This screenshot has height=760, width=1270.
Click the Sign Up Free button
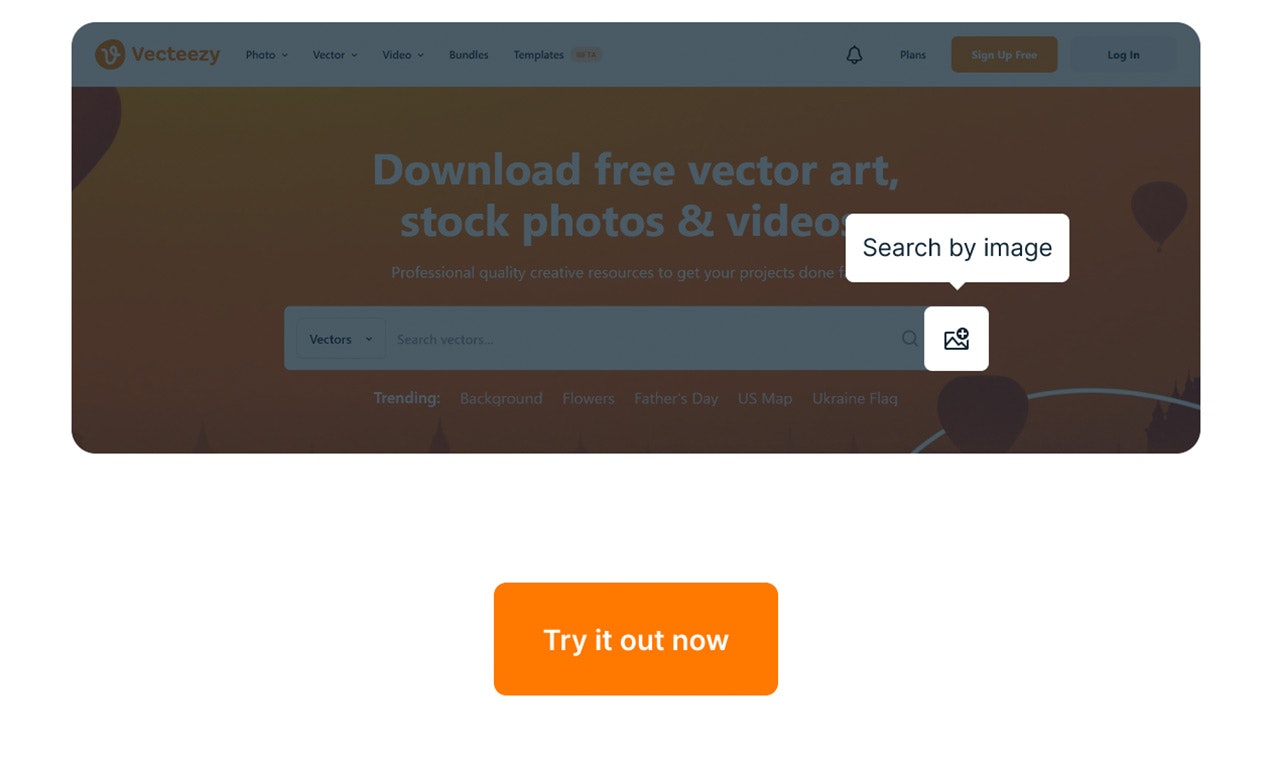pos(1004,55)
